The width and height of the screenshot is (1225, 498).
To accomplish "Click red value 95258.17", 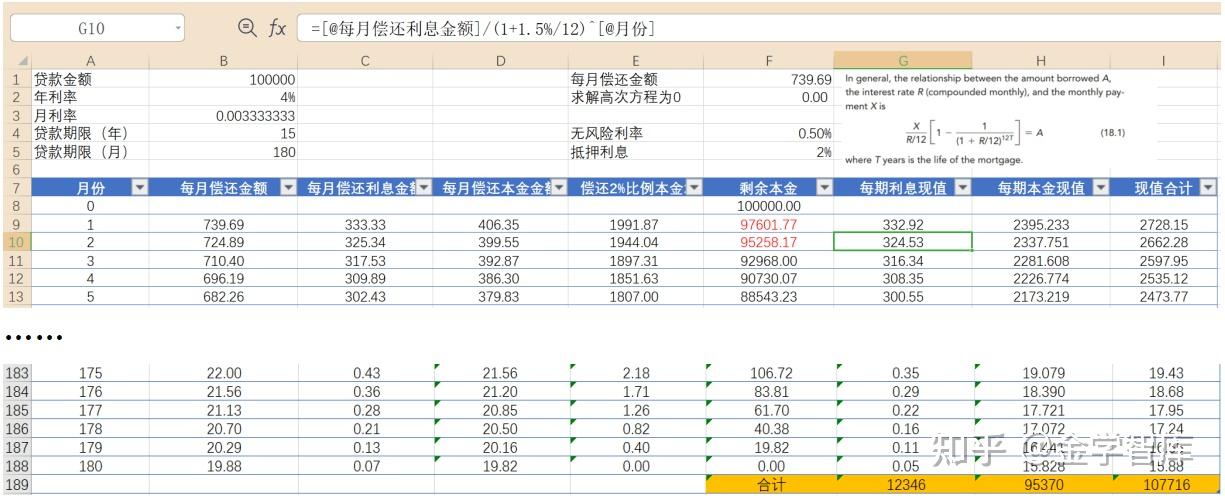I will (768, 242).
